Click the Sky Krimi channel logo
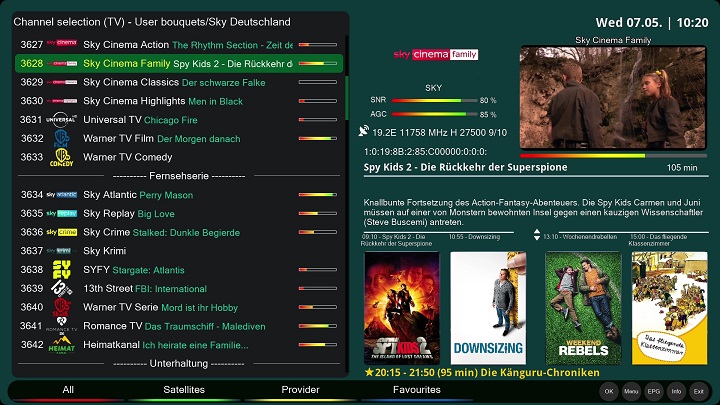Viewport: 720px width, 405px height. click(62, 251)
